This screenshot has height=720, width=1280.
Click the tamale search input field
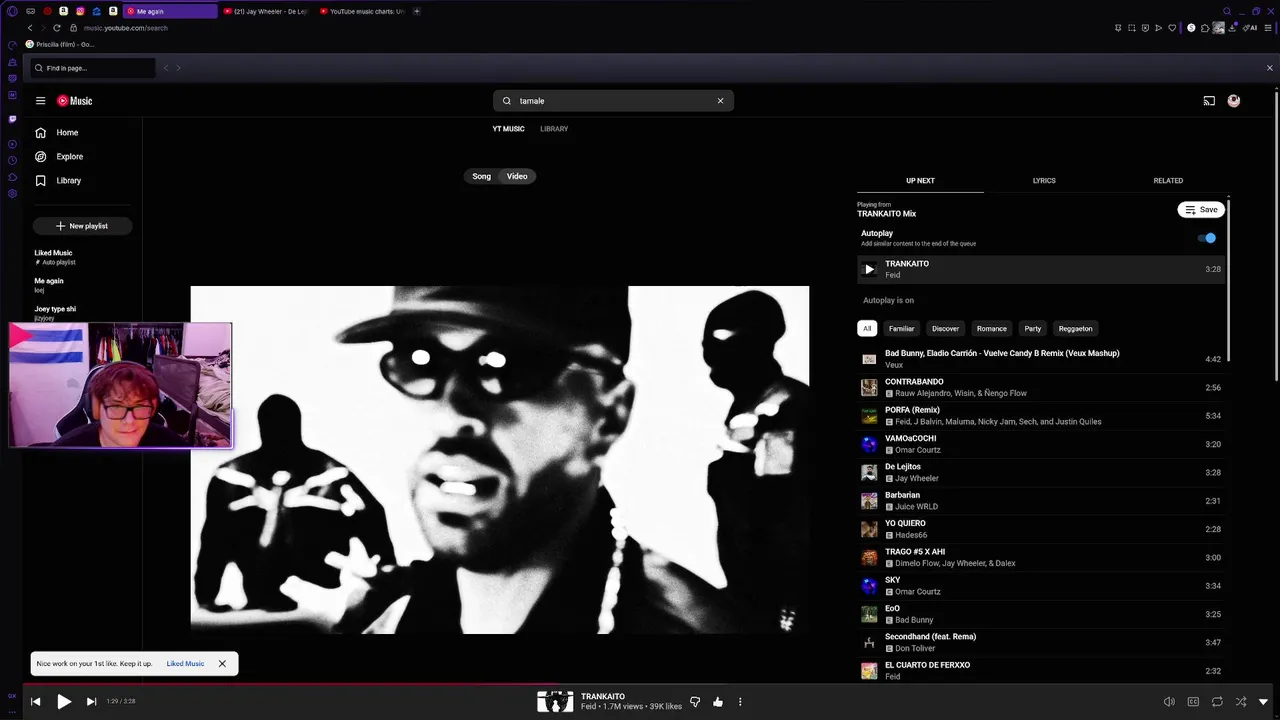pyautogui.click(x=614, y=101)
